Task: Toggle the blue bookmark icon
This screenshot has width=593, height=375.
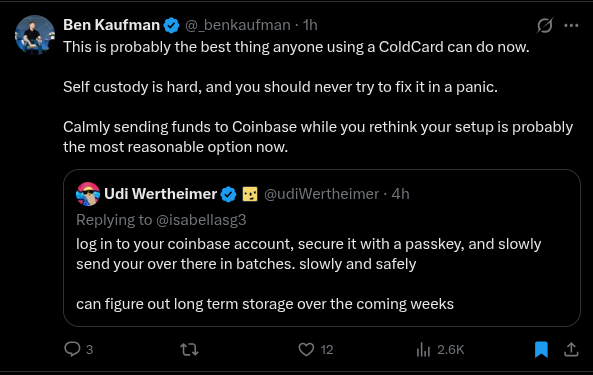Action: [x=541, y=349]
